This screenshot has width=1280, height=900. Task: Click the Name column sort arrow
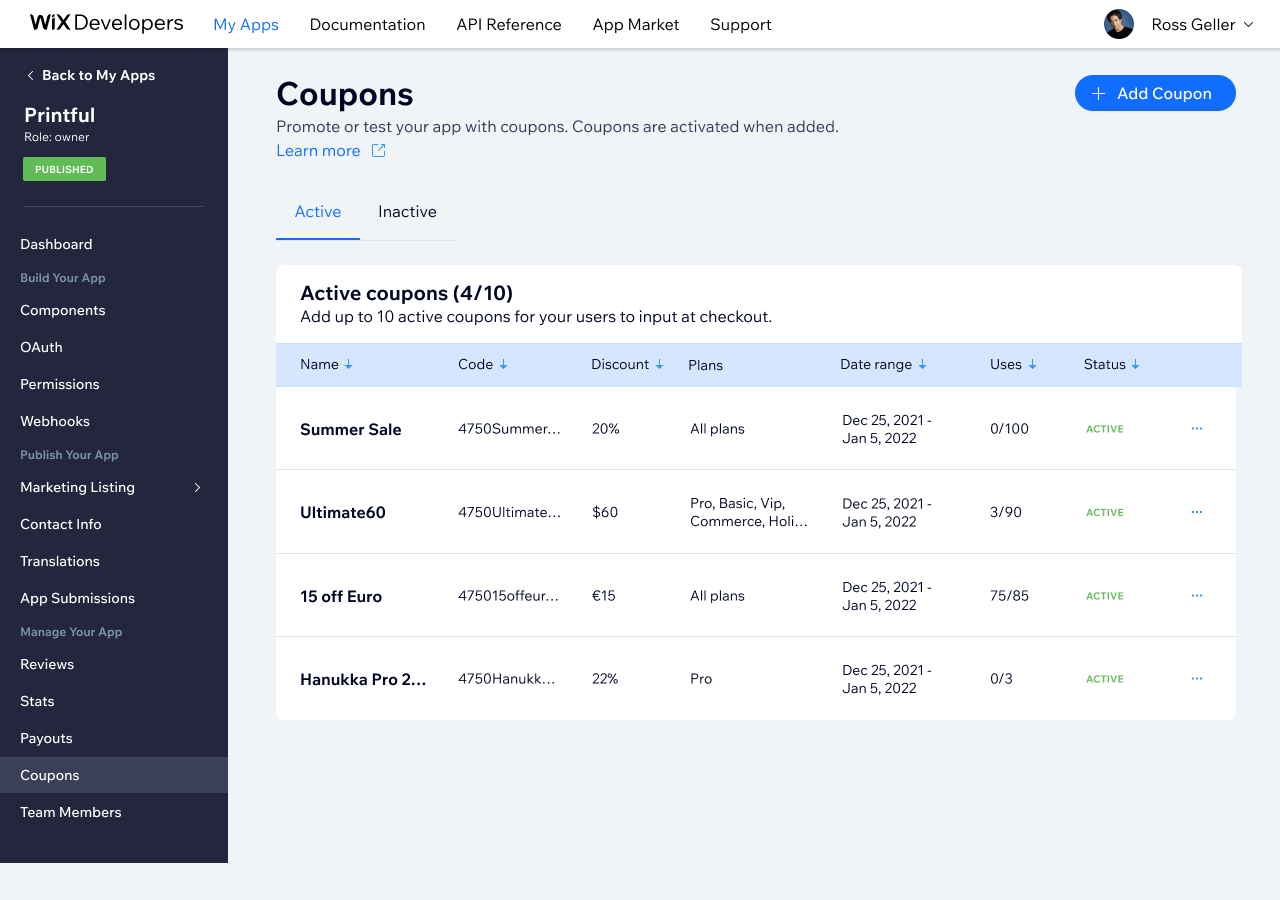pyautogui.click(x=349, y=365)
